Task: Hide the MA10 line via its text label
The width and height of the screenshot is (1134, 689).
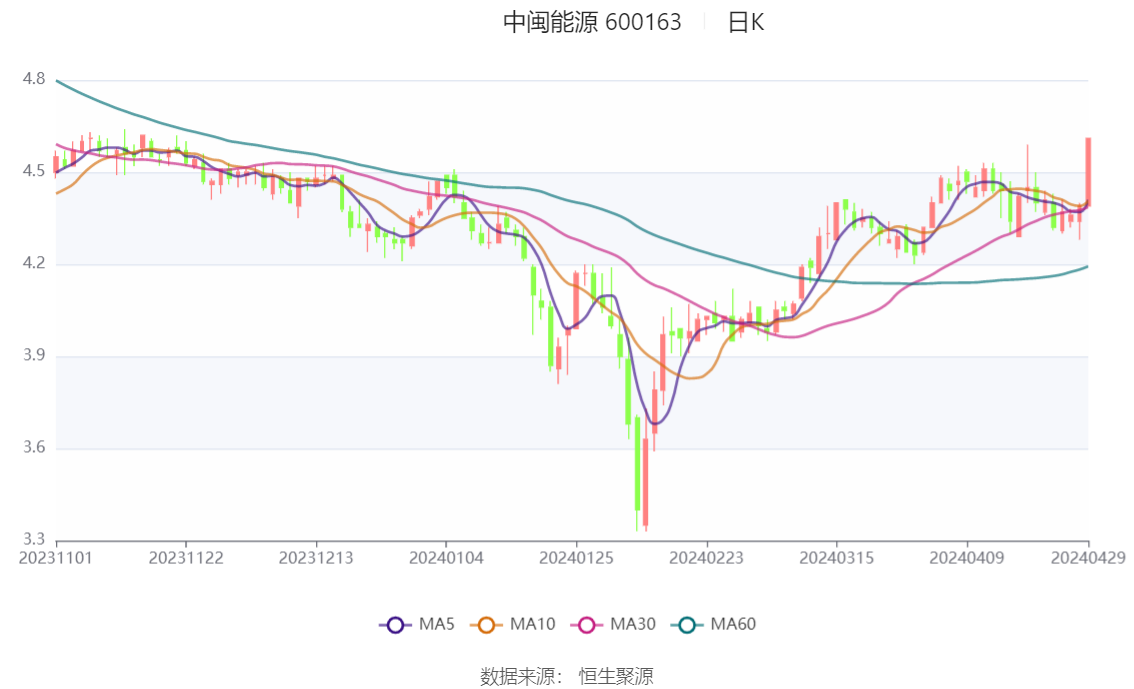Action: click(532, 625)
